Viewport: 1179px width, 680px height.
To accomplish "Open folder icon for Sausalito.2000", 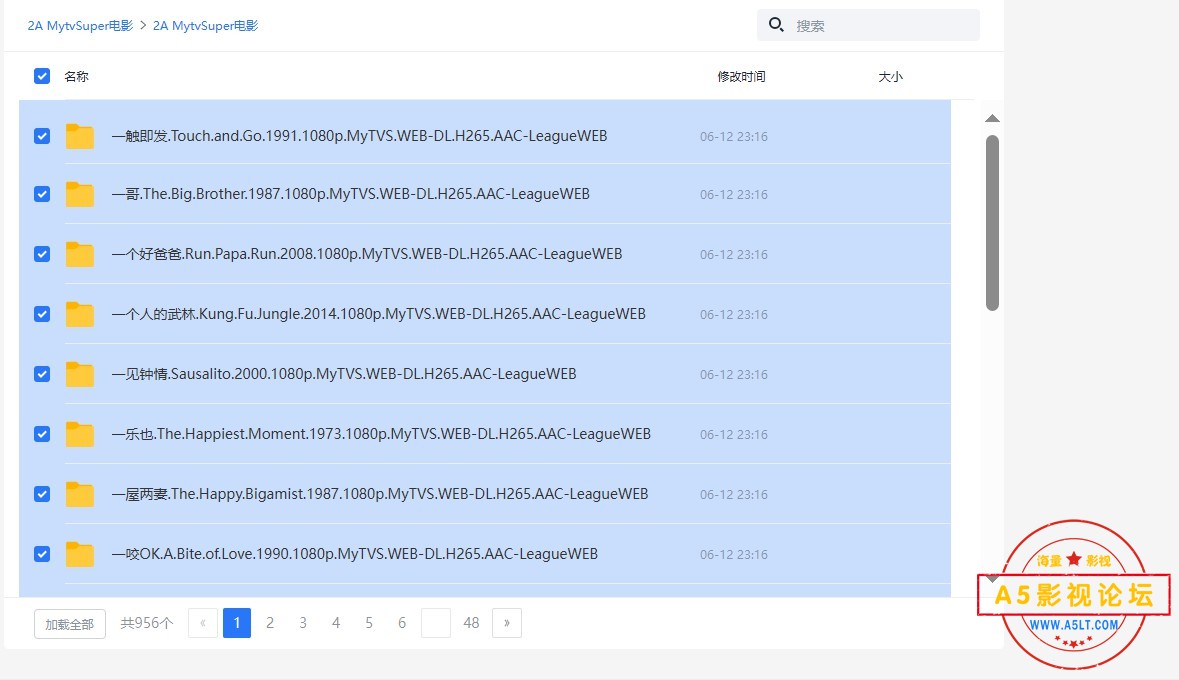I will [x=80, y=374].
